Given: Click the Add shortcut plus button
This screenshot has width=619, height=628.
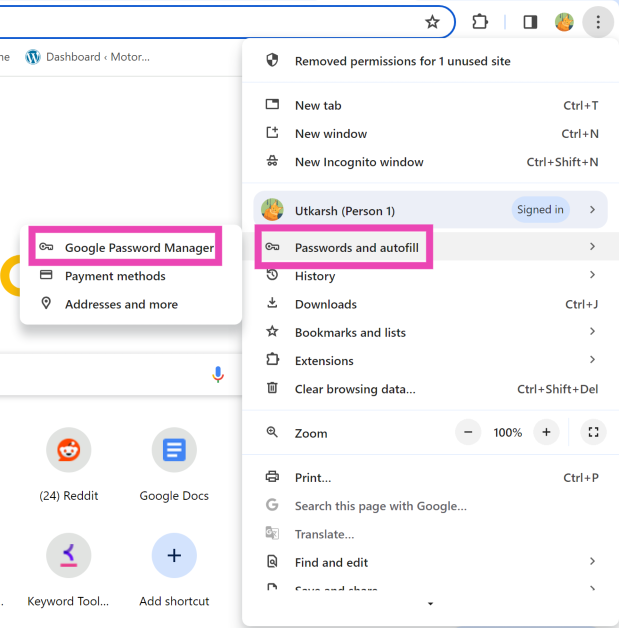Looking at the screenshot, I should pyautogui.click(x=174, y=556).
